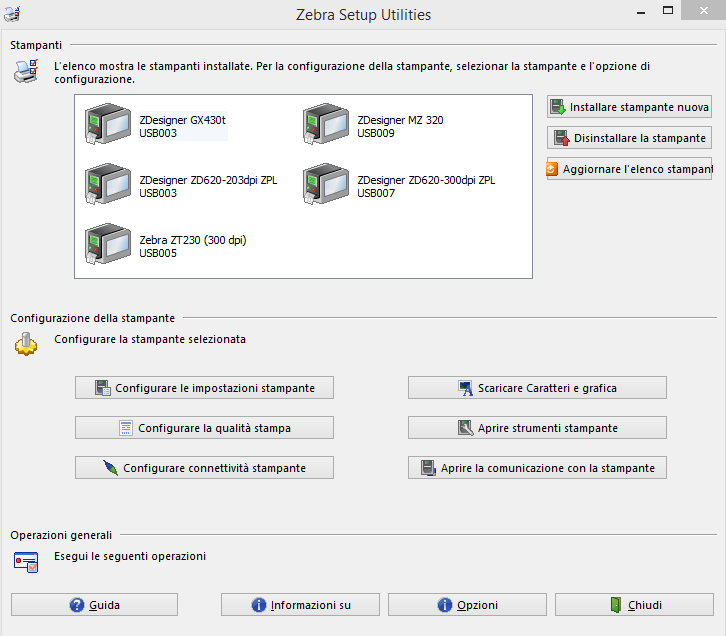Open Aprire strumenti stampante

coord(537,428)
